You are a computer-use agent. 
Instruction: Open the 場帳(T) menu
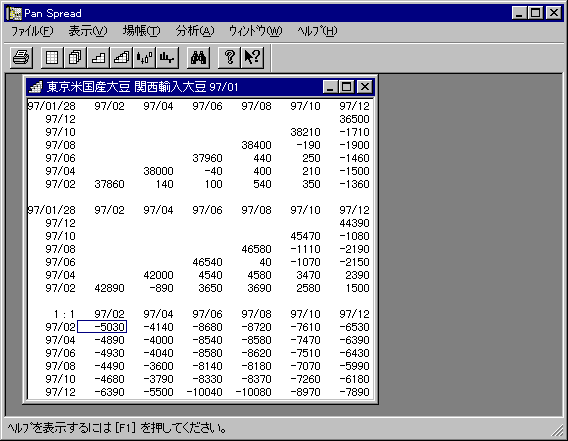[141, 31]
